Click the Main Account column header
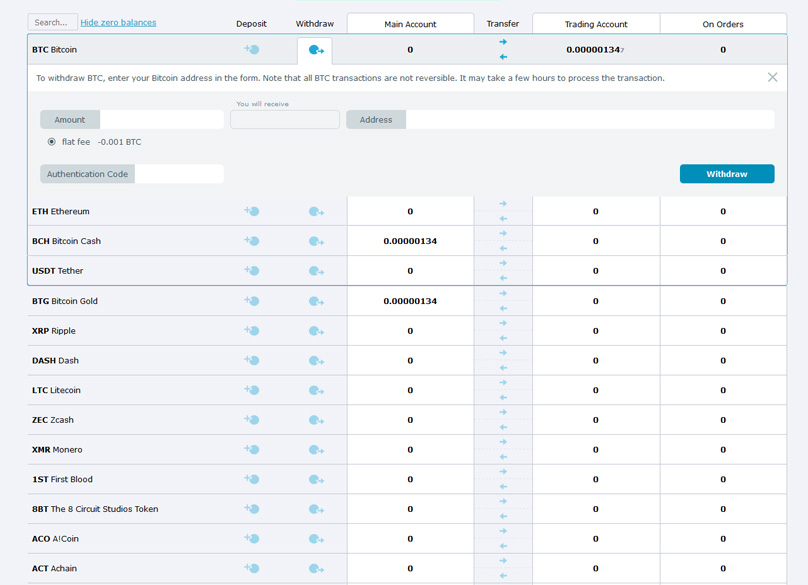808x585 pixels. tap(410, 24)
